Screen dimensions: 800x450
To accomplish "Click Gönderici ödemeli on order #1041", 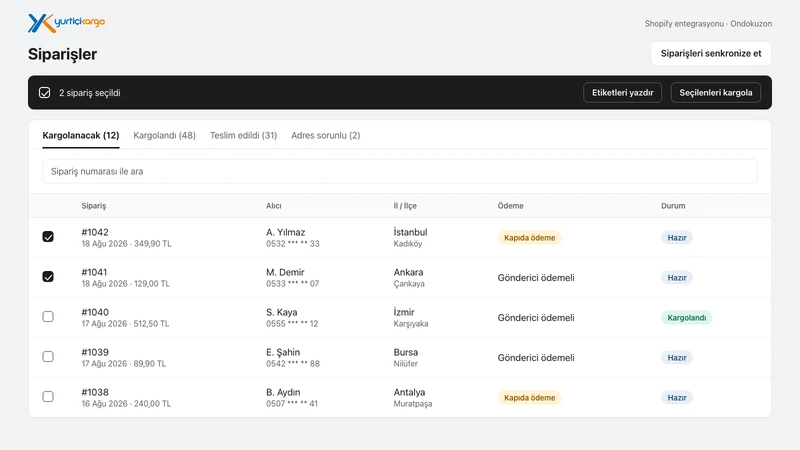I will (536, 278).
